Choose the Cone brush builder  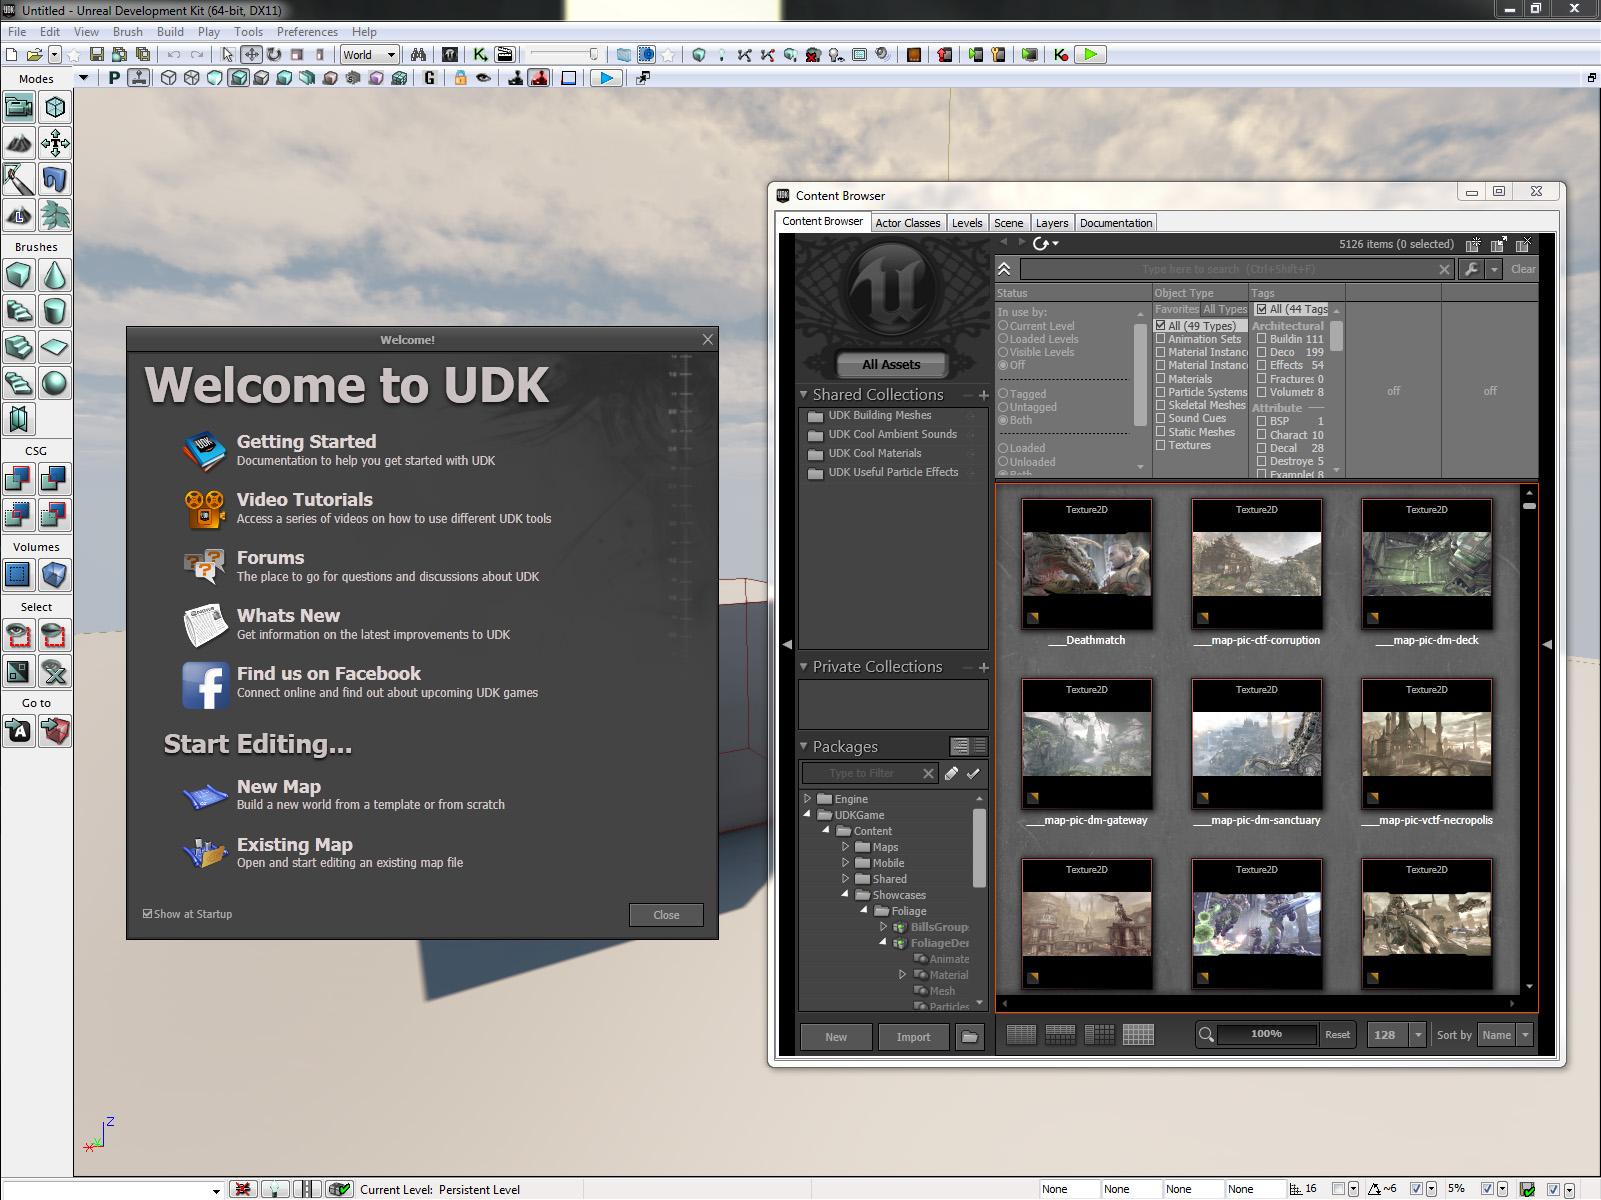click(55, 275)
